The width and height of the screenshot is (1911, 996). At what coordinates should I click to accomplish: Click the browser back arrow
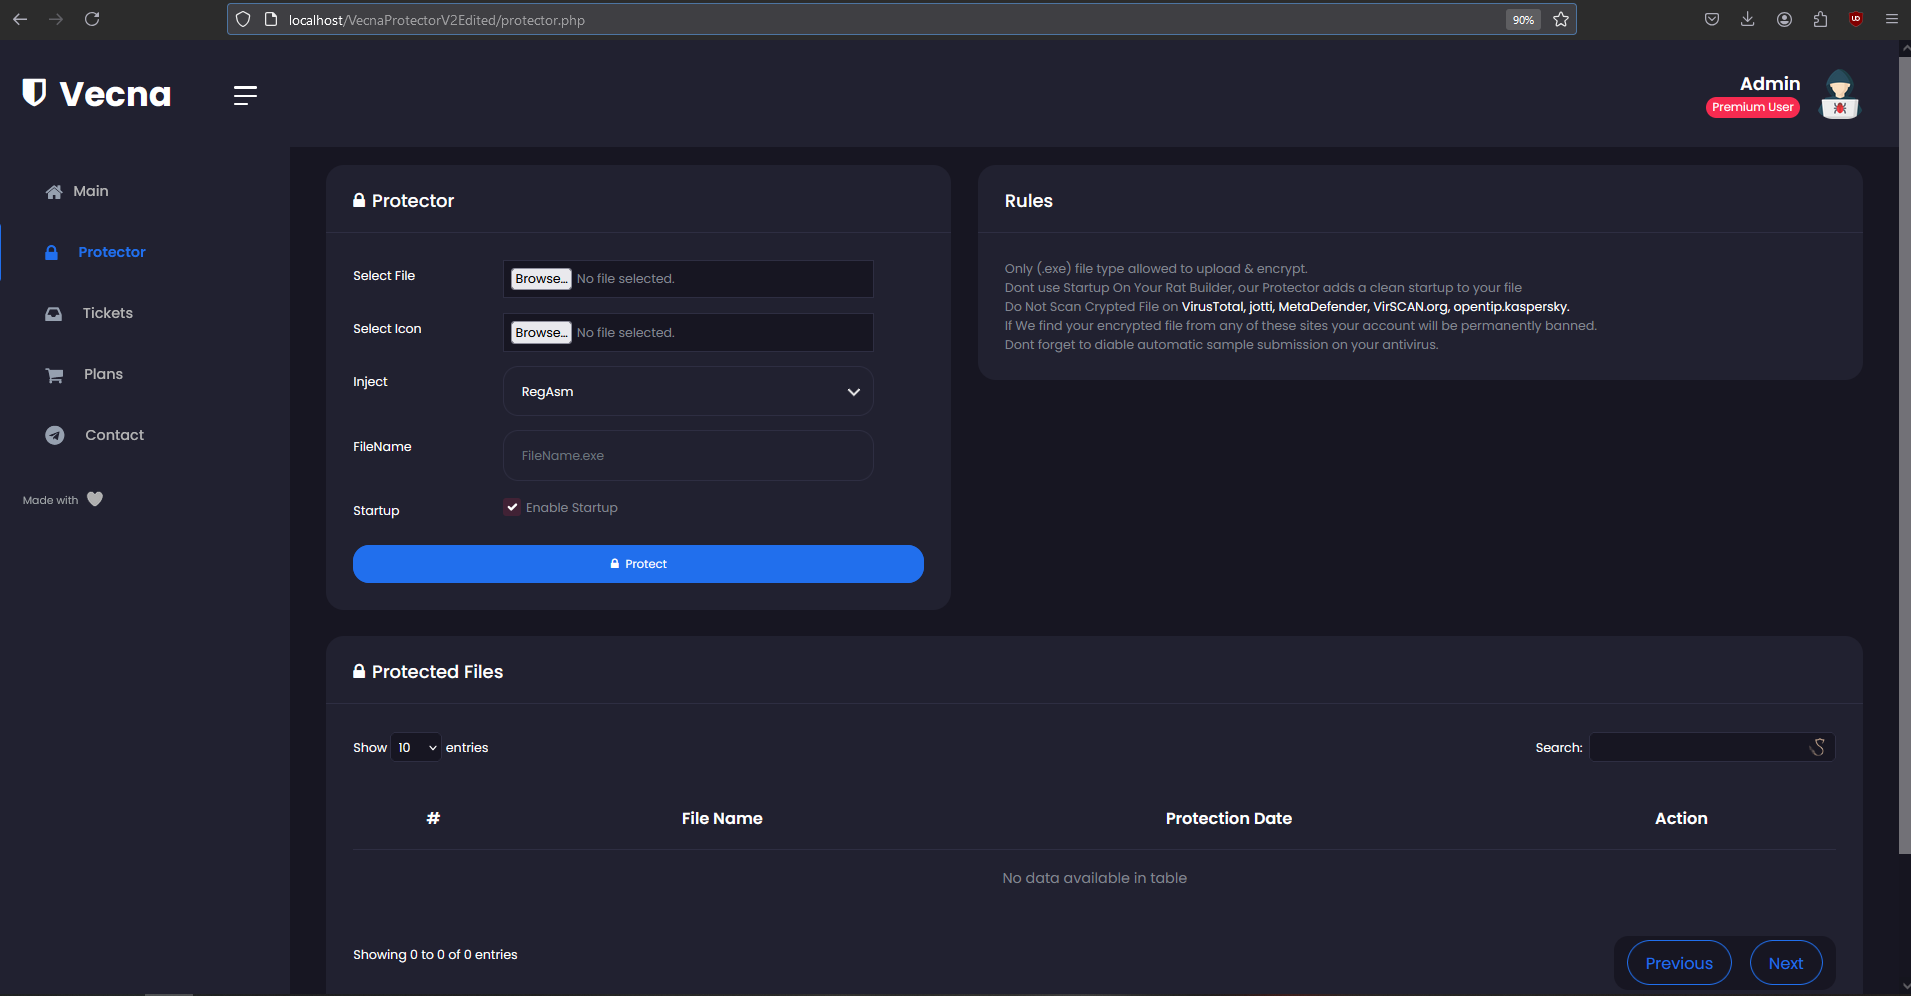click(x=20, y=19)
